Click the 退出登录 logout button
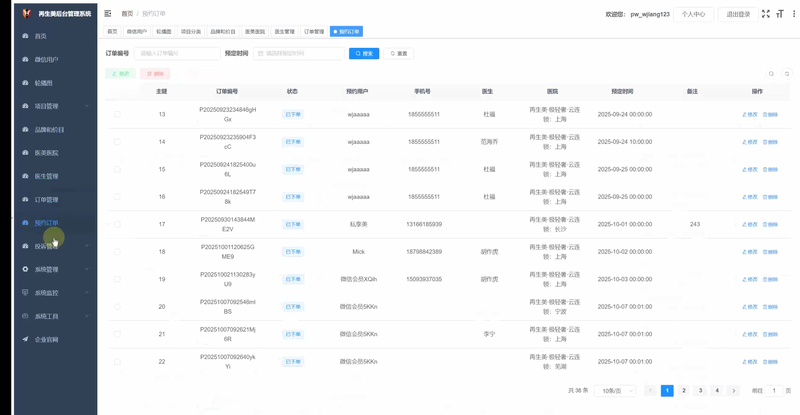 (738, 14)
